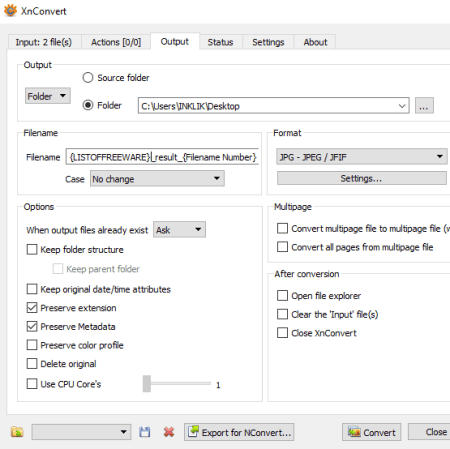Enable Use CPU Core's checkbox
This screenshot has width=450, height=449.
pyautogui.click(x=32, y=384)
